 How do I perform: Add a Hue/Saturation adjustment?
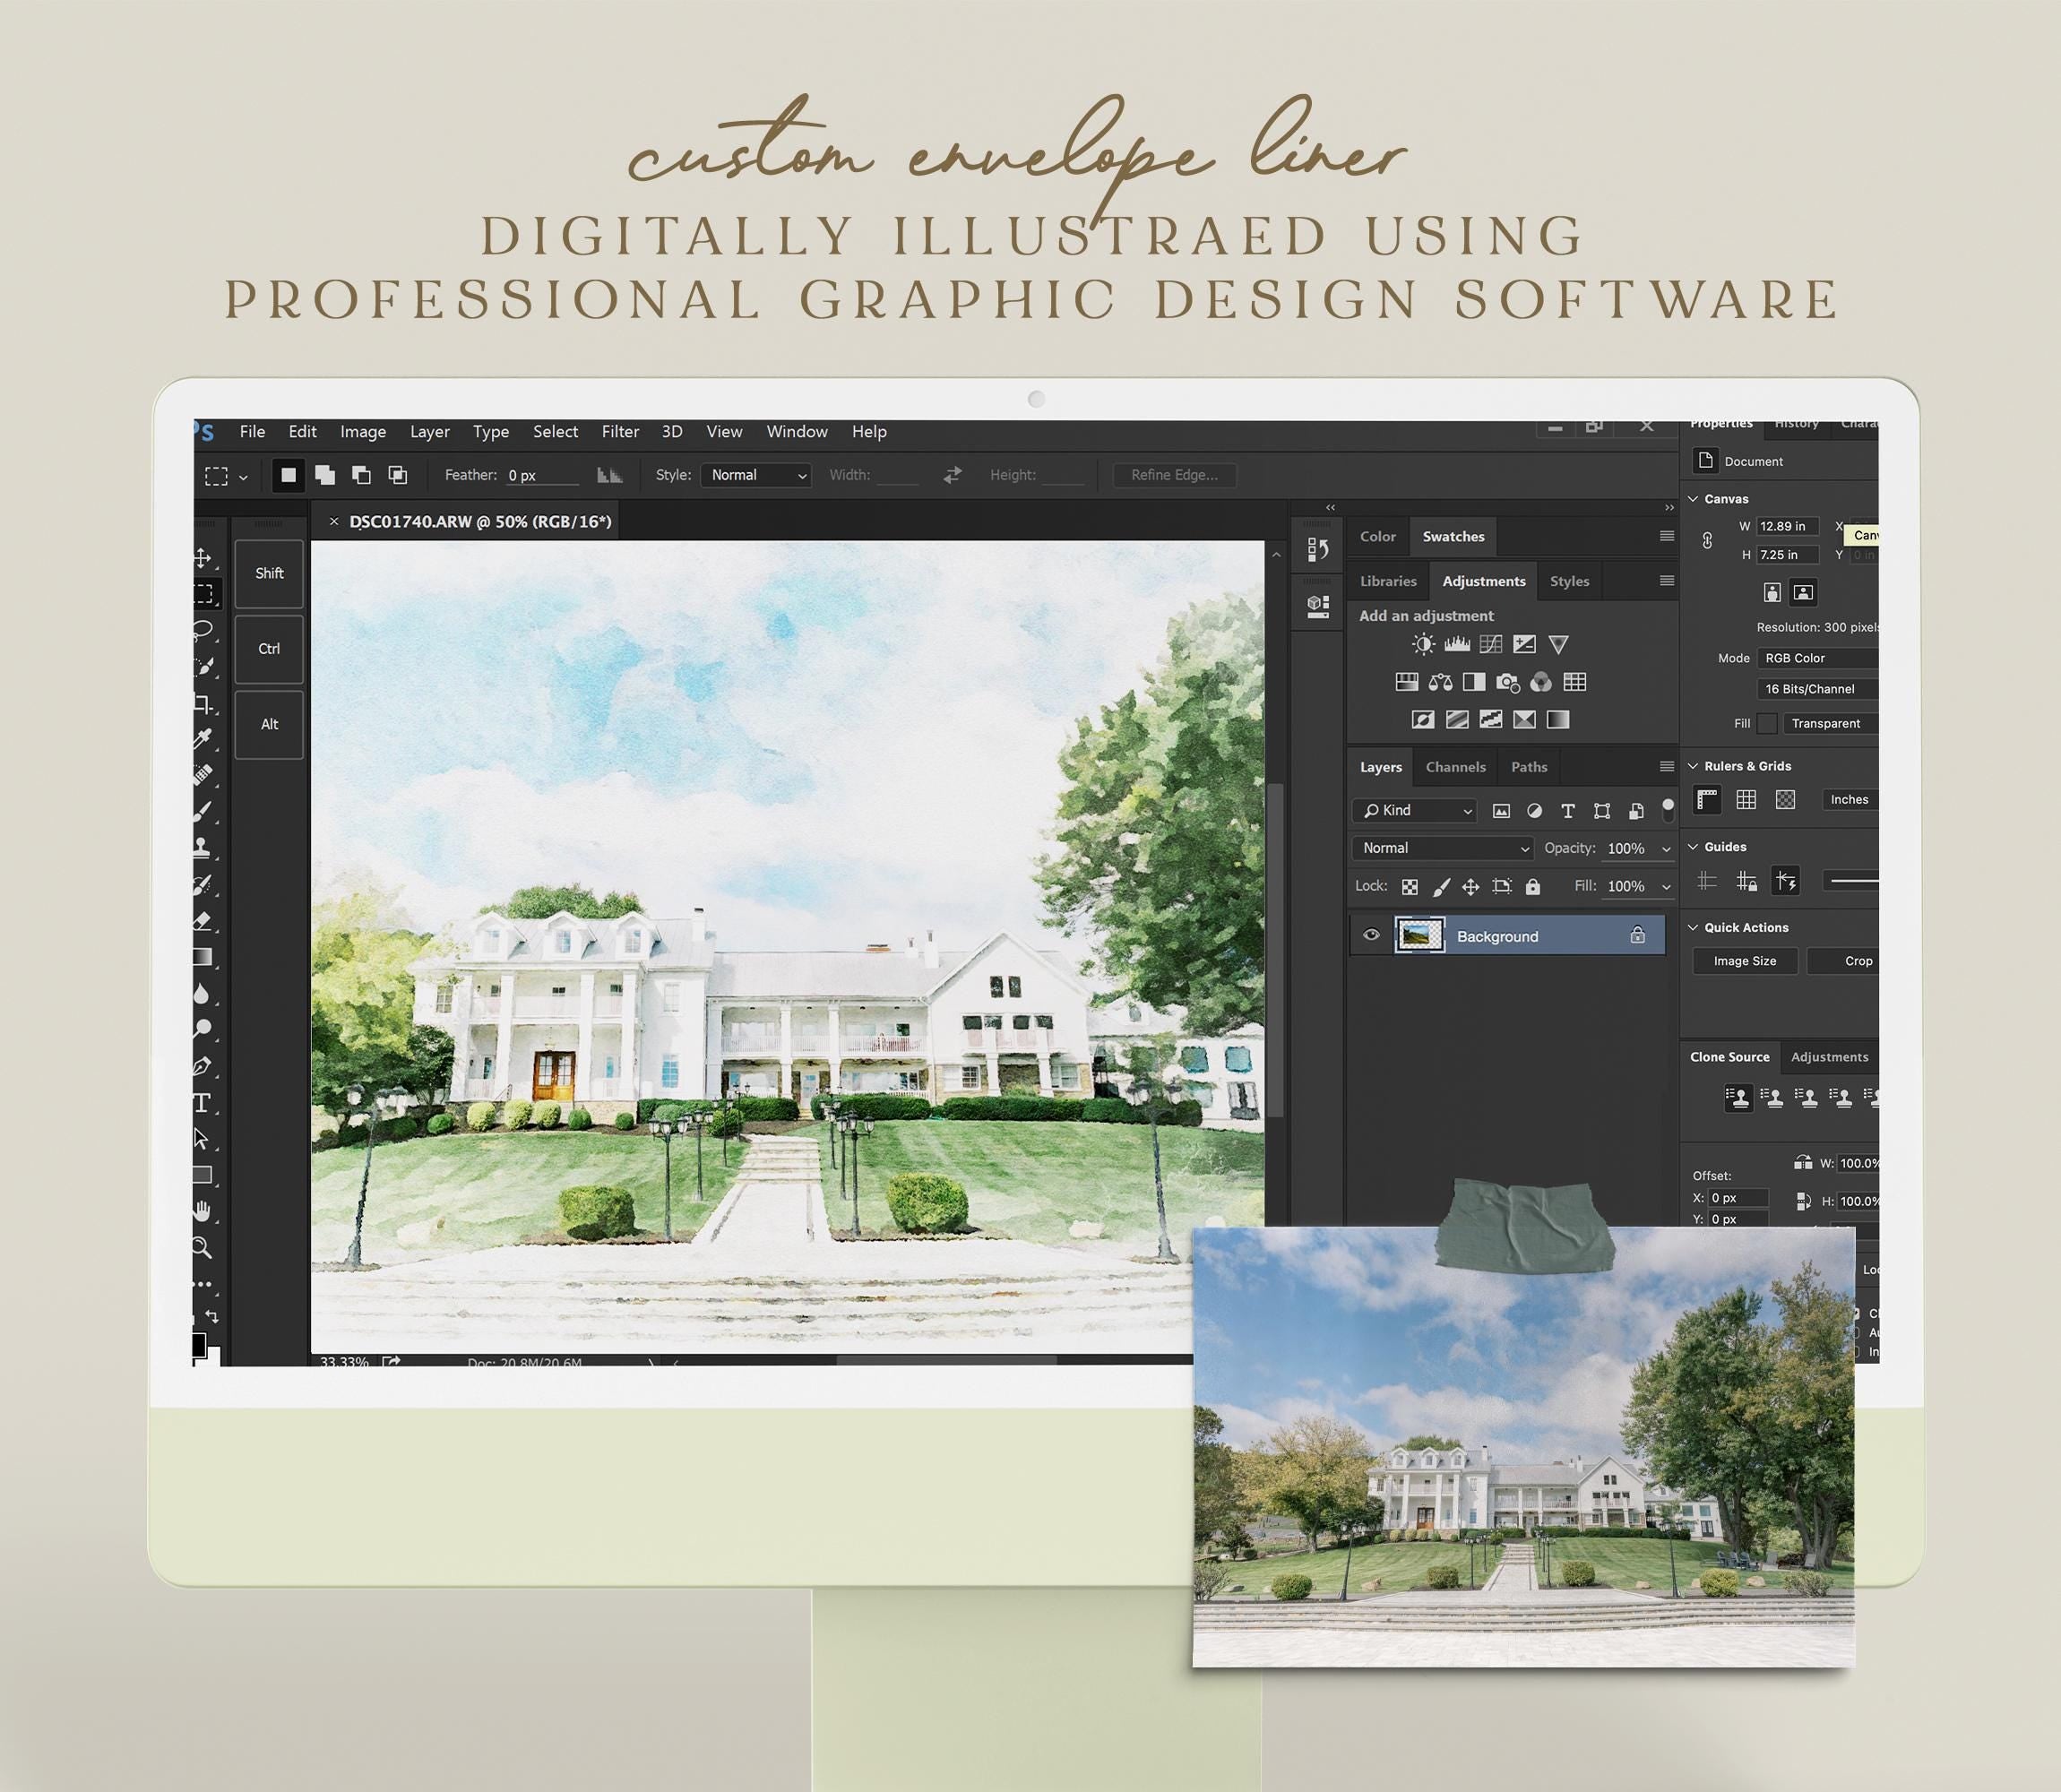1406,682
